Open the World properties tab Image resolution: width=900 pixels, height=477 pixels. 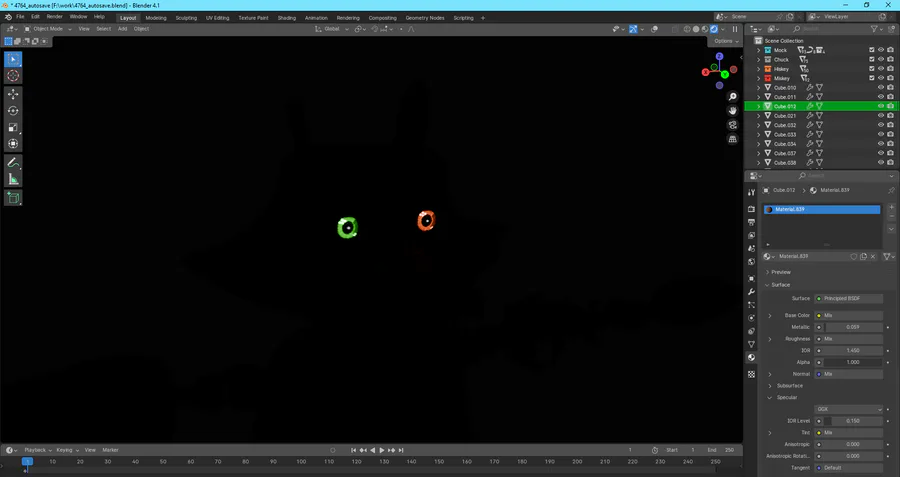point(751,262)
